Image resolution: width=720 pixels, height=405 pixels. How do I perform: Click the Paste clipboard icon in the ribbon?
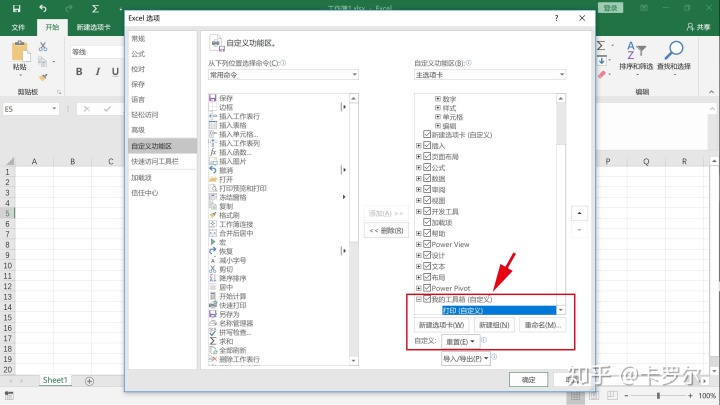20,51
